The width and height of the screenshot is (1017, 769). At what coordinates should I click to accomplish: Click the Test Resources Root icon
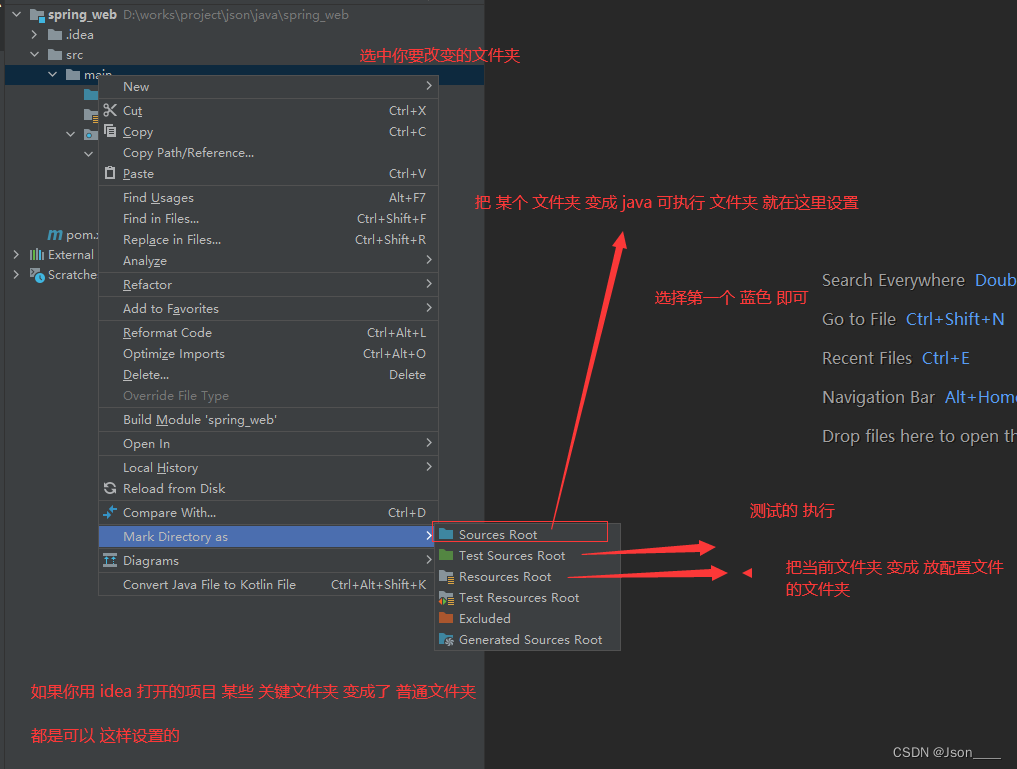tap(447, 598)
